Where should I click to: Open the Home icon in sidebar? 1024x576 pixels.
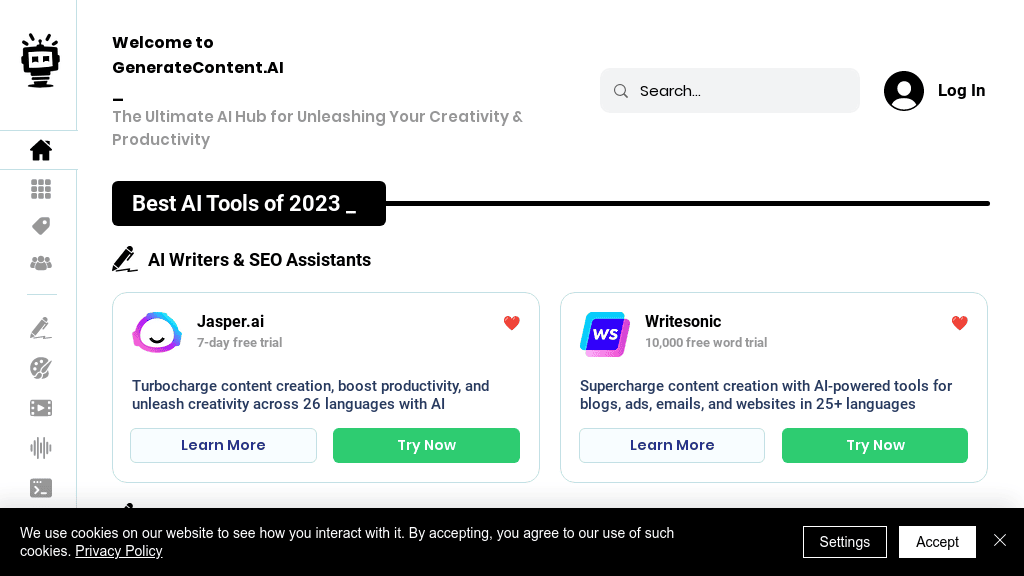41,150
